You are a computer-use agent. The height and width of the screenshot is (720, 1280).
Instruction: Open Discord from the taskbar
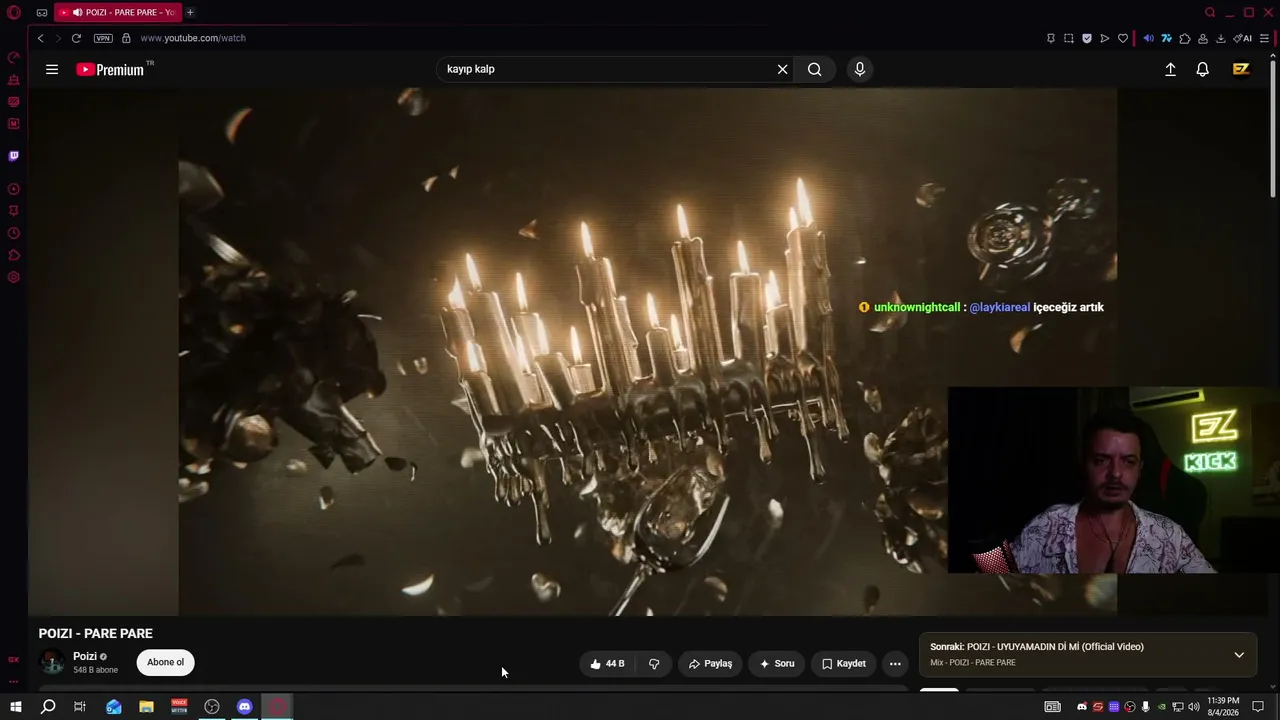[x=245, y=707]
